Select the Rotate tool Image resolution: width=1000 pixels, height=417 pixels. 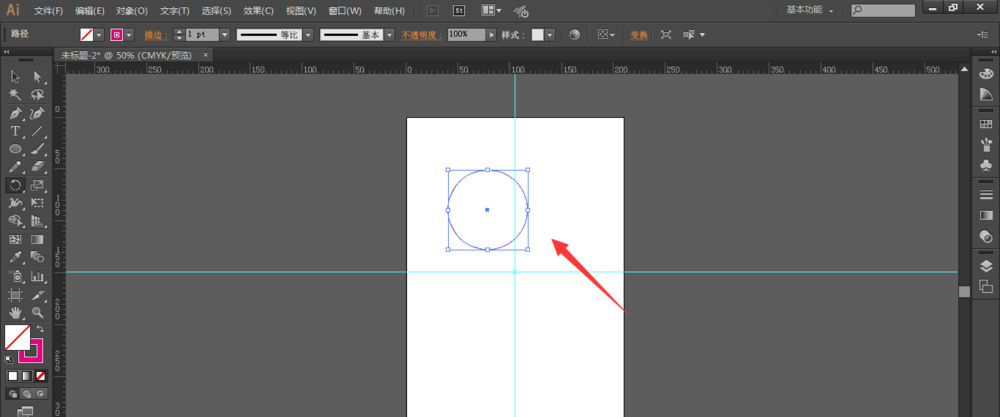click(15, 185)
